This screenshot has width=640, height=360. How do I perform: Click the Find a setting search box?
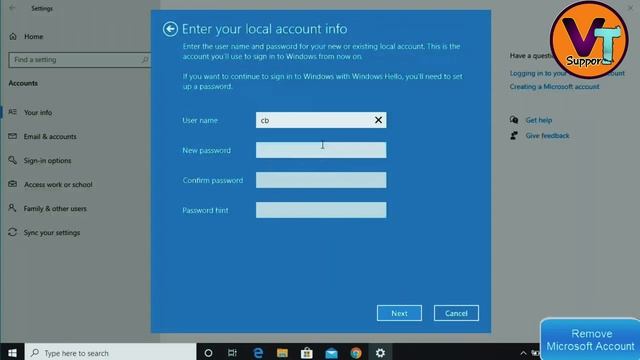click(x=80, y=60)
